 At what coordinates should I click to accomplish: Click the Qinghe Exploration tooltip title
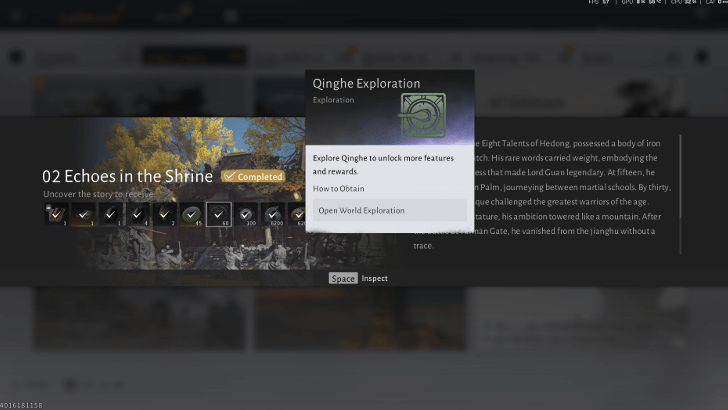tap(366, 84)
